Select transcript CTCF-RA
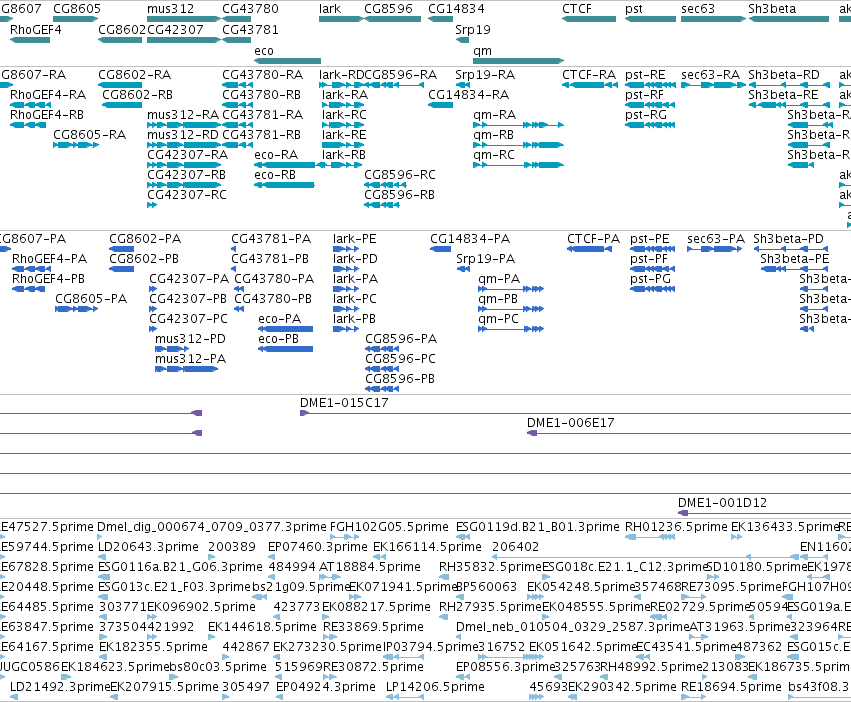This screenshot has width=851, height=702. click(589, 74)
